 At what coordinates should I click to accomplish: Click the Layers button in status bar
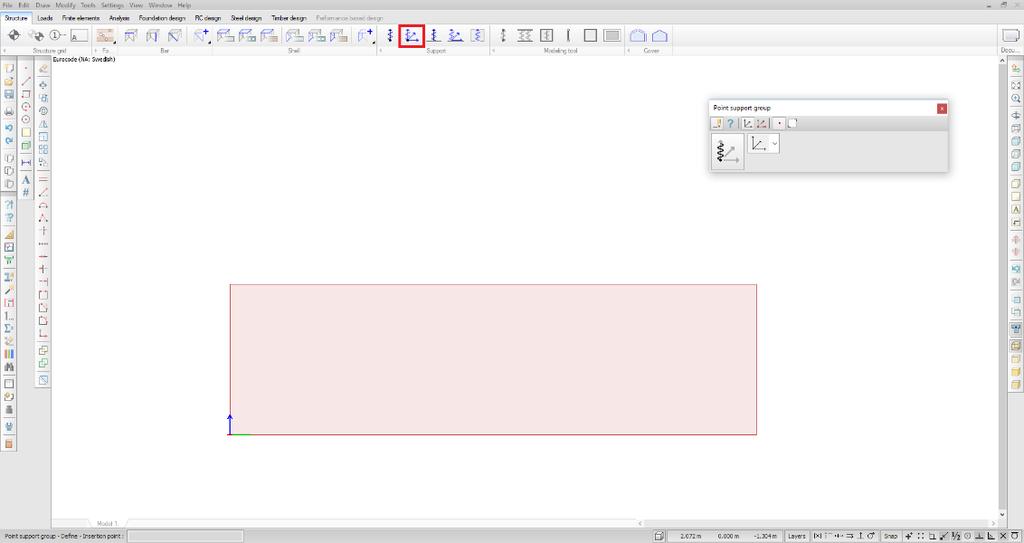(797, 536)
